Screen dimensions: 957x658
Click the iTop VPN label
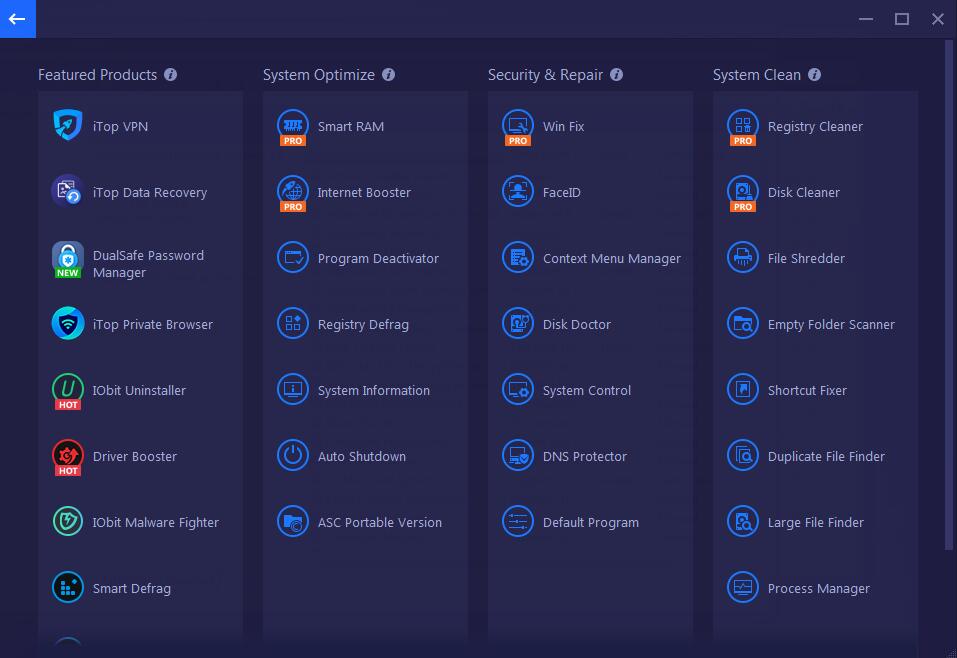(x=120, y=126)
